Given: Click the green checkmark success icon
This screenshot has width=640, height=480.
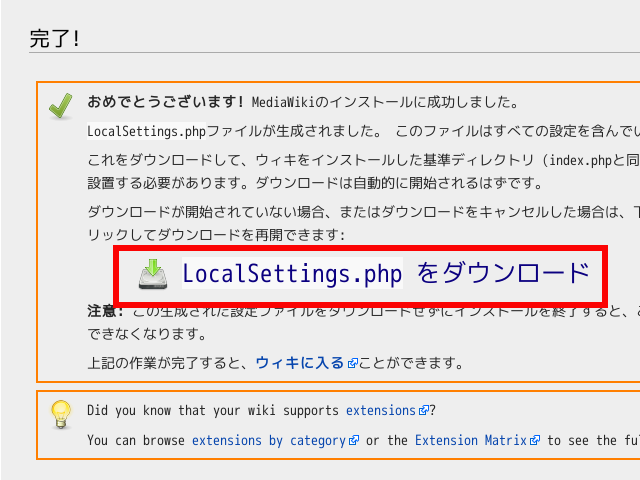Looking at the screenshot, I should tap(60, 105).
